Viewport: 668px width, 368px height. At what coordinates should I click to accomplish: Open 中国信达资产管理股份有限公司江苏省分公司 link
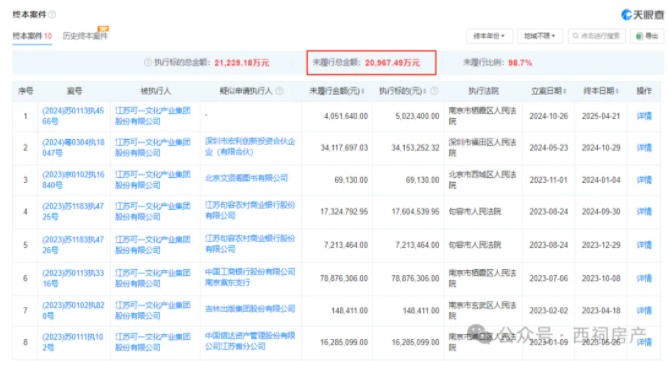(x=250, y=341)
